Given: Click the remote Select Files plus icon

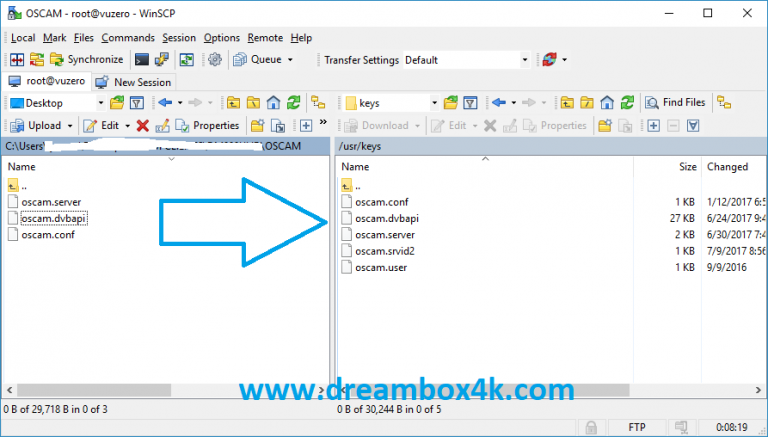Looking at the screenshot, I should coord(653,126).
